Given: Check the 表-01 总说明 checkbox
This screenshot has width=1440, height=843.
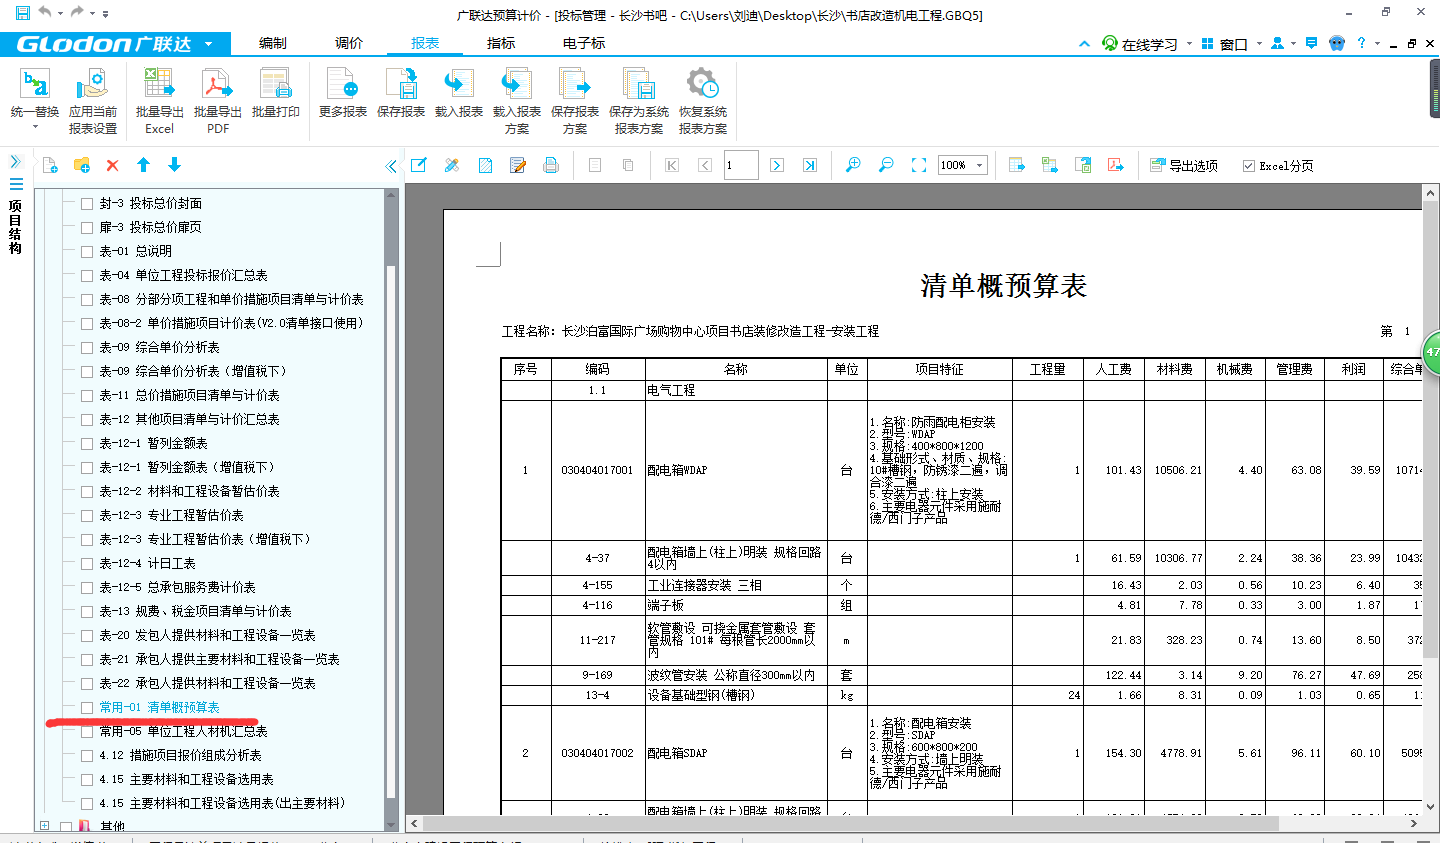Looking at the screenshot, I should click(87, 251).
